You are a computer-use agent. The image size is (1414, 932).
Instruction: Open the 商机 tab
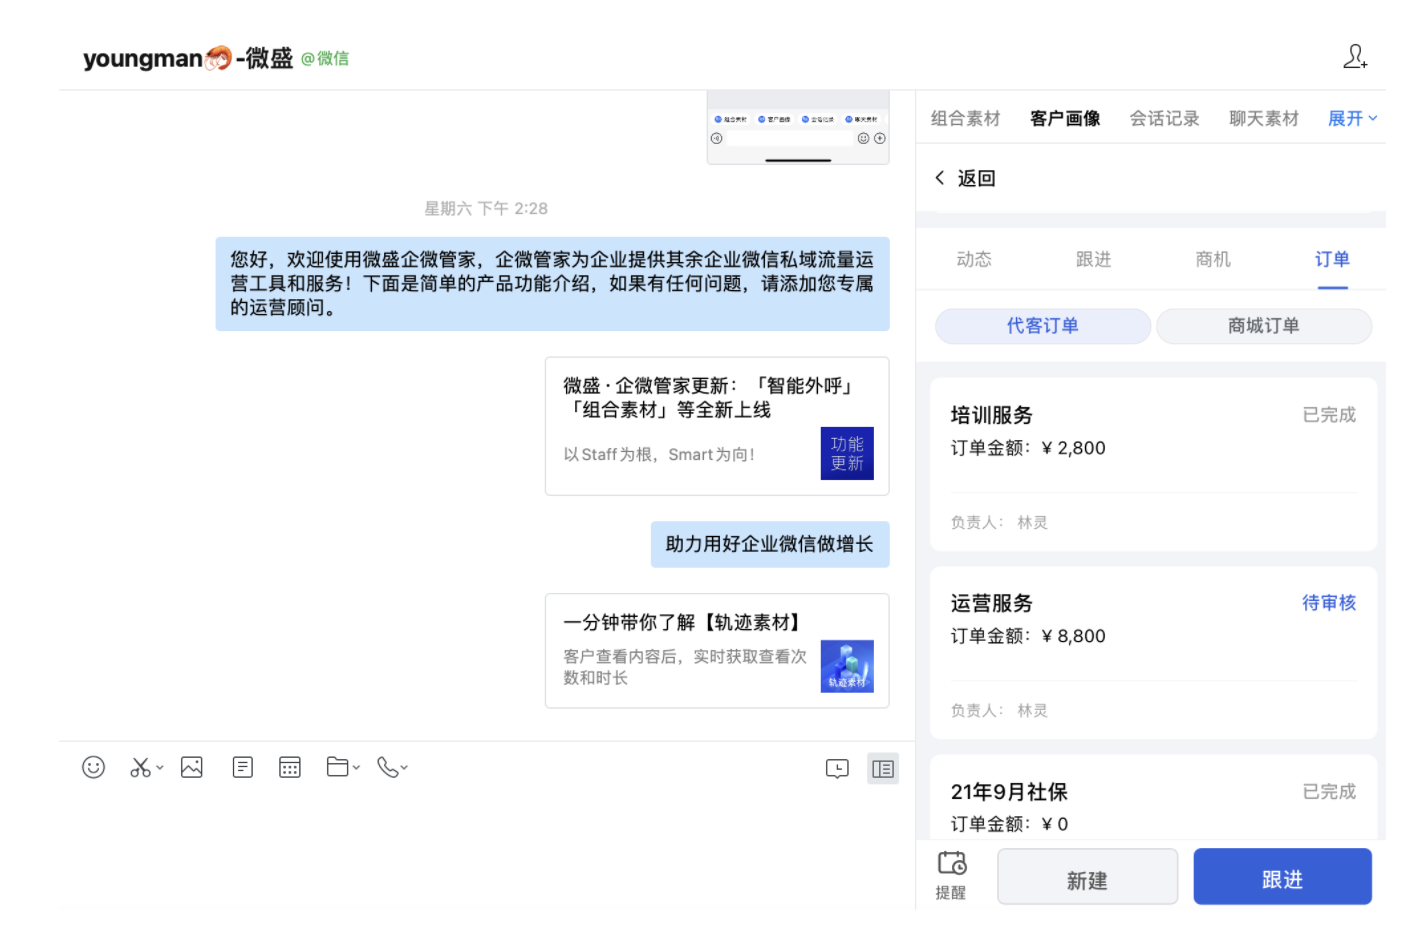click(x=1213, y=259)
